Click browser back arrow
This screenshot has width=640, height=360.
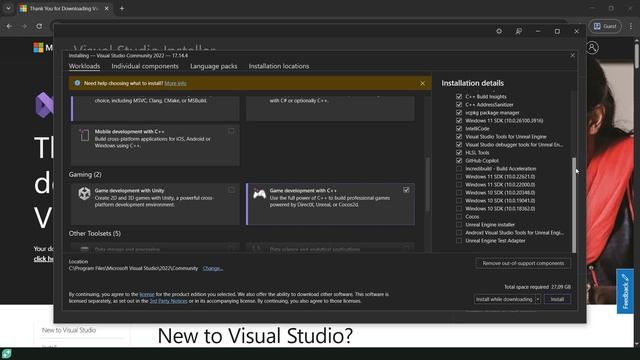click(9, 26)
